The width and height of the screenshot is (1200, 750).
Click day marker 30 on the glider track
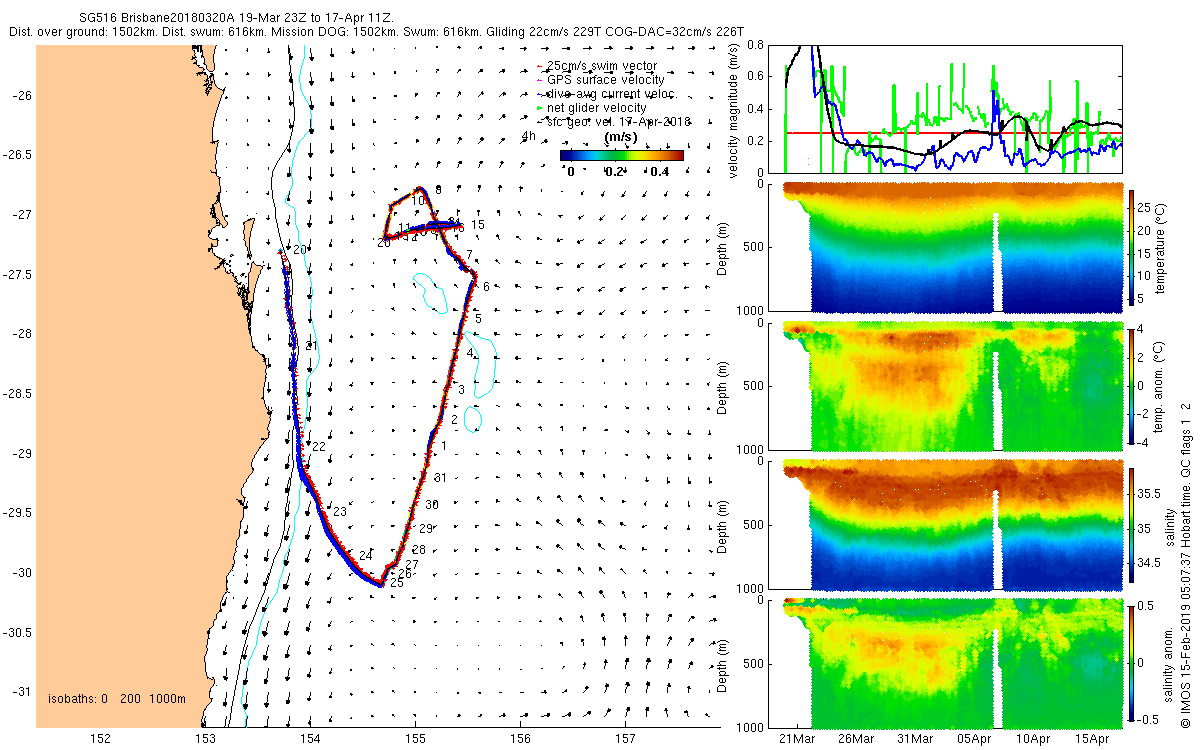[x=432, y=505]
